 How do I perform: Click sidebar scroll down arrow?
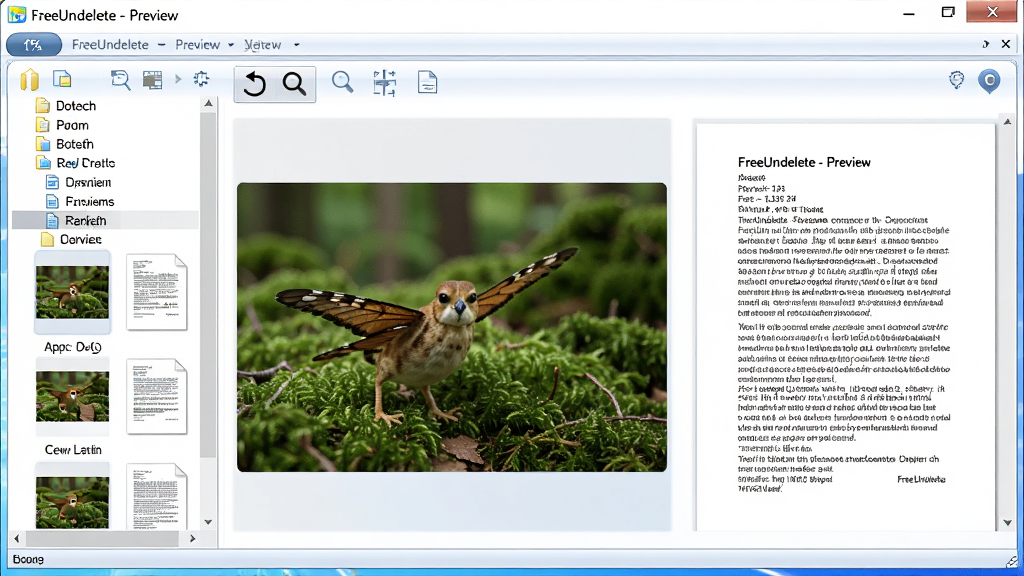click(x=208, y=522)
